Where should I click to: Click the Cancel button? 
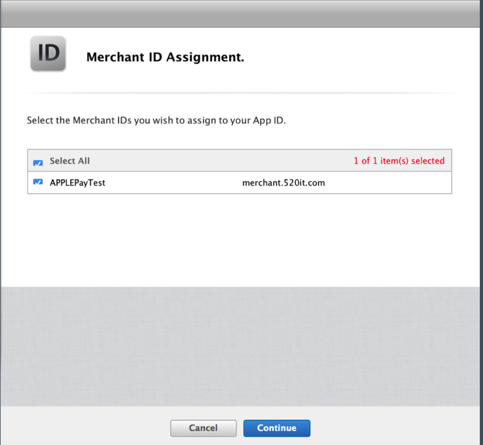pyautogui.click(x=203, y=428)
